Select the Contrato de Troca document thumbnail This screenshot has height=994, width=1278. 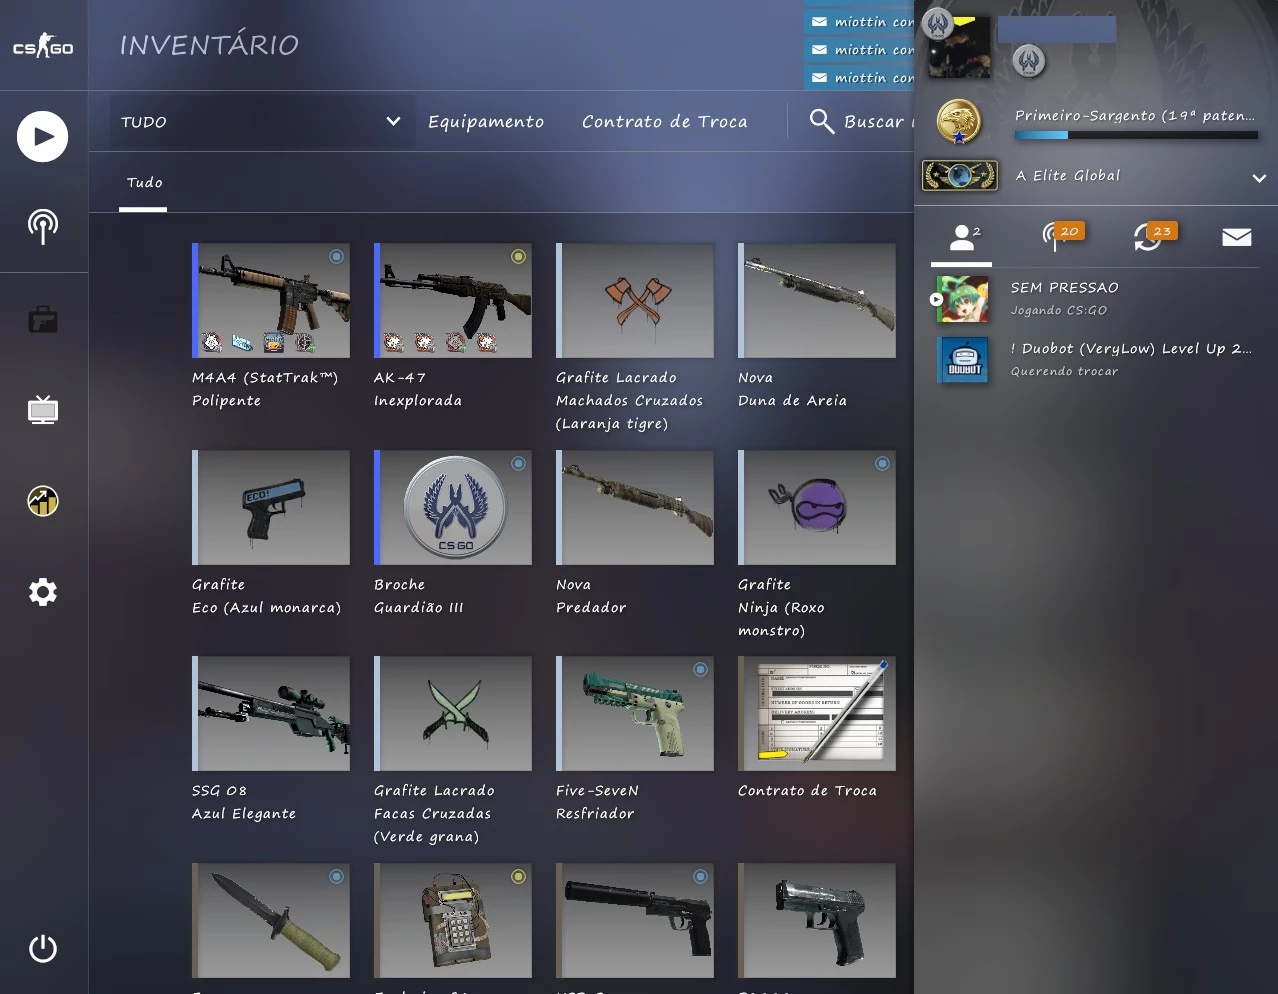pyautogui.click(x=817, y=713)
